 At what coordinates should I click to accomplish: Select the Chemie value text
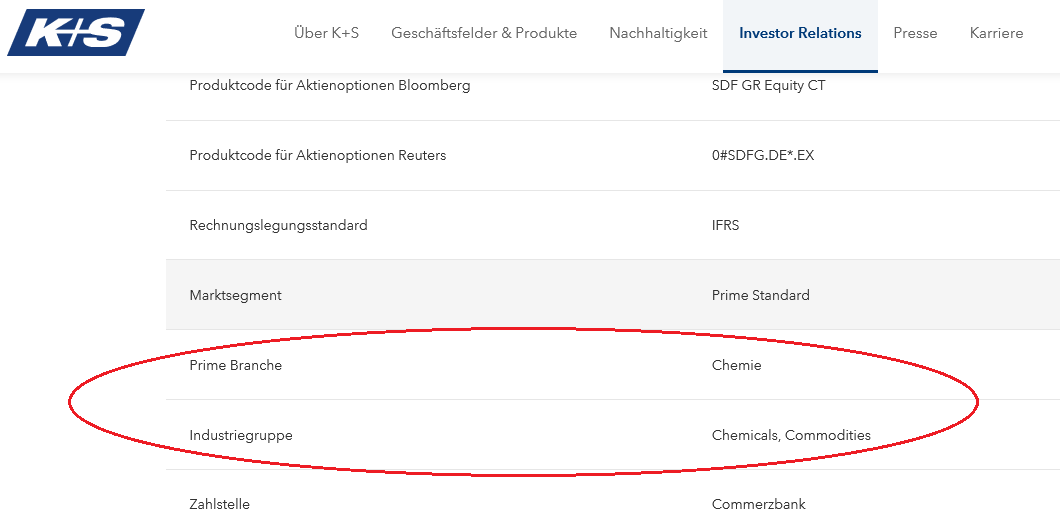coord(736,365)
